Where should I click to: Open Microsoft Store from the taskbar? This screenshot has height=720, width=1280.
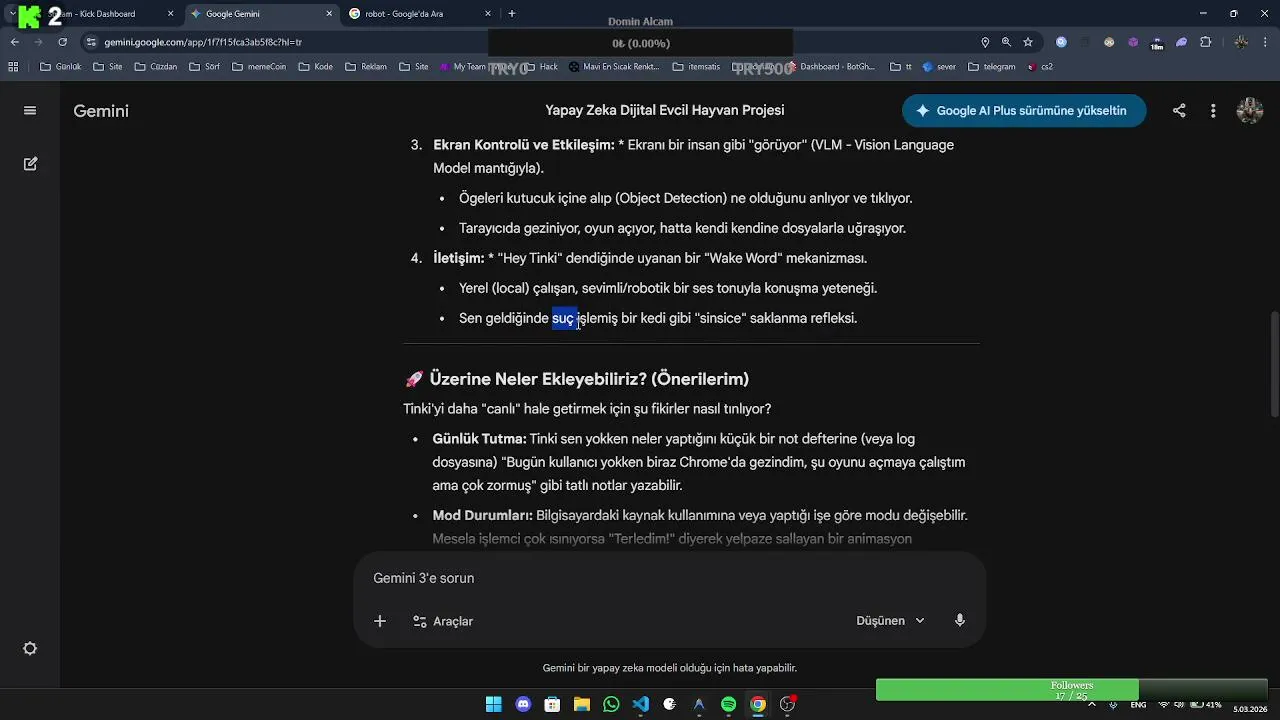tap(552, 704)
